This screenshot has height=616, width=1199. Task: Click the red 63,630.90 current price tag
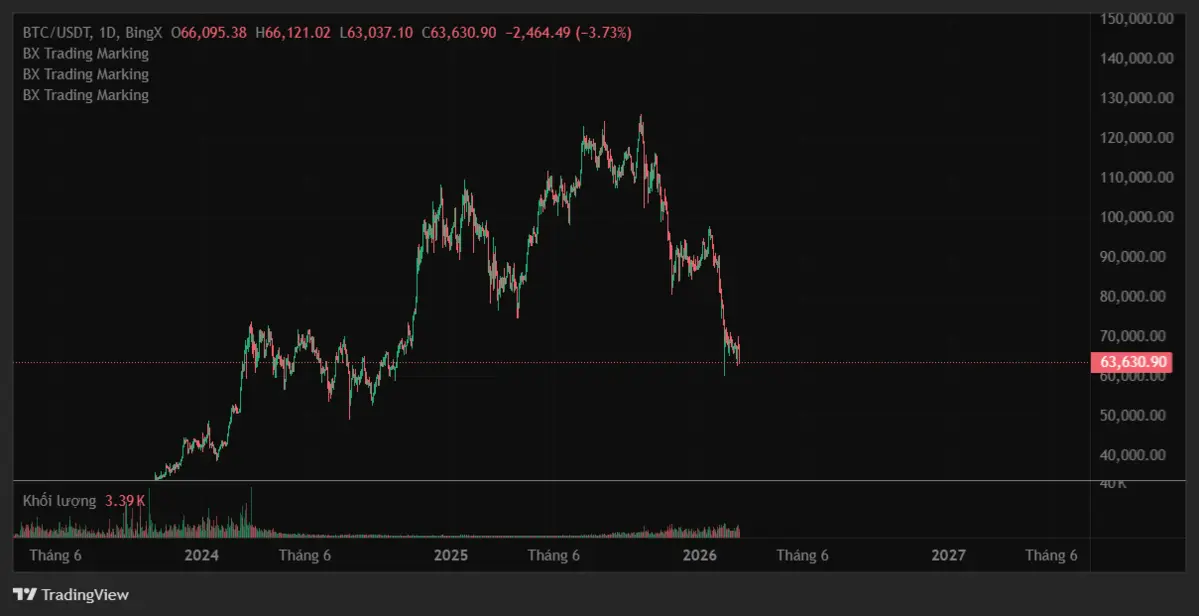coord(1133,362)
